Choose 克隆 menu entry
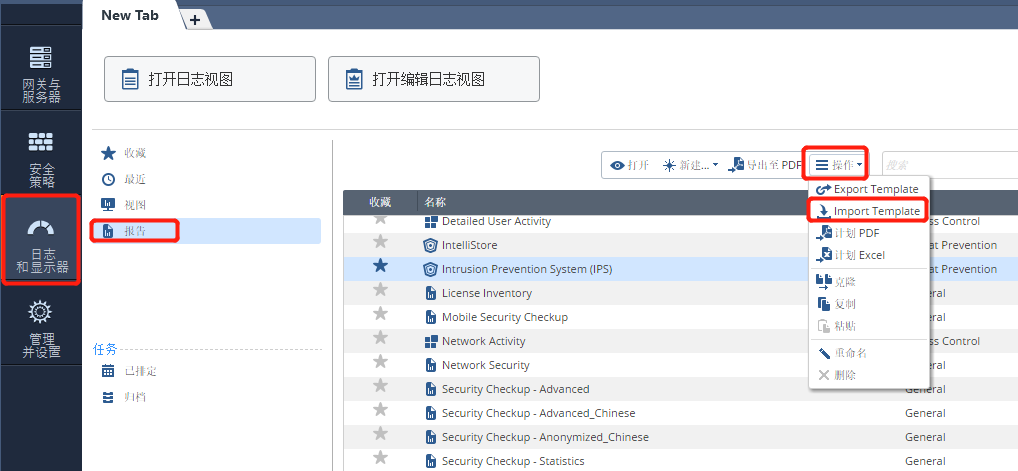The image size is (1018, 471). click(x=869, y=282)
